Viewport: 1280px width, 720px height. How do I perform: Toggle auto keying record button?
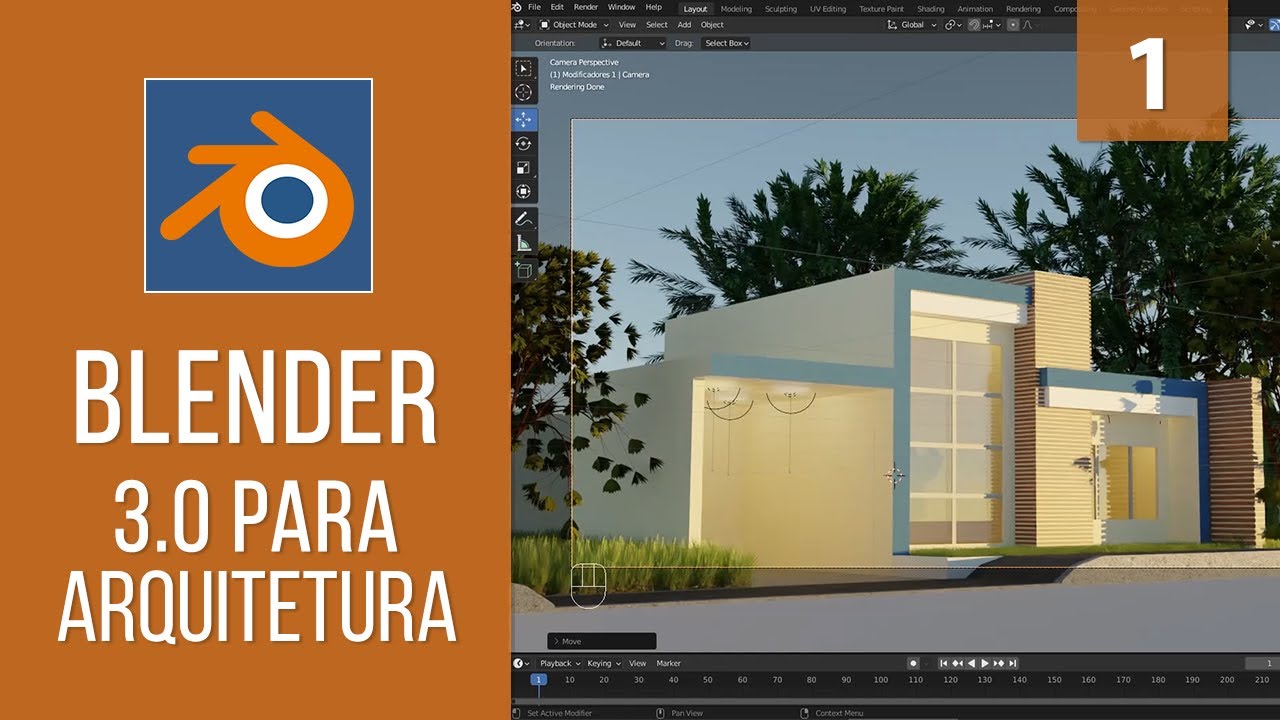tap(913, 663)
